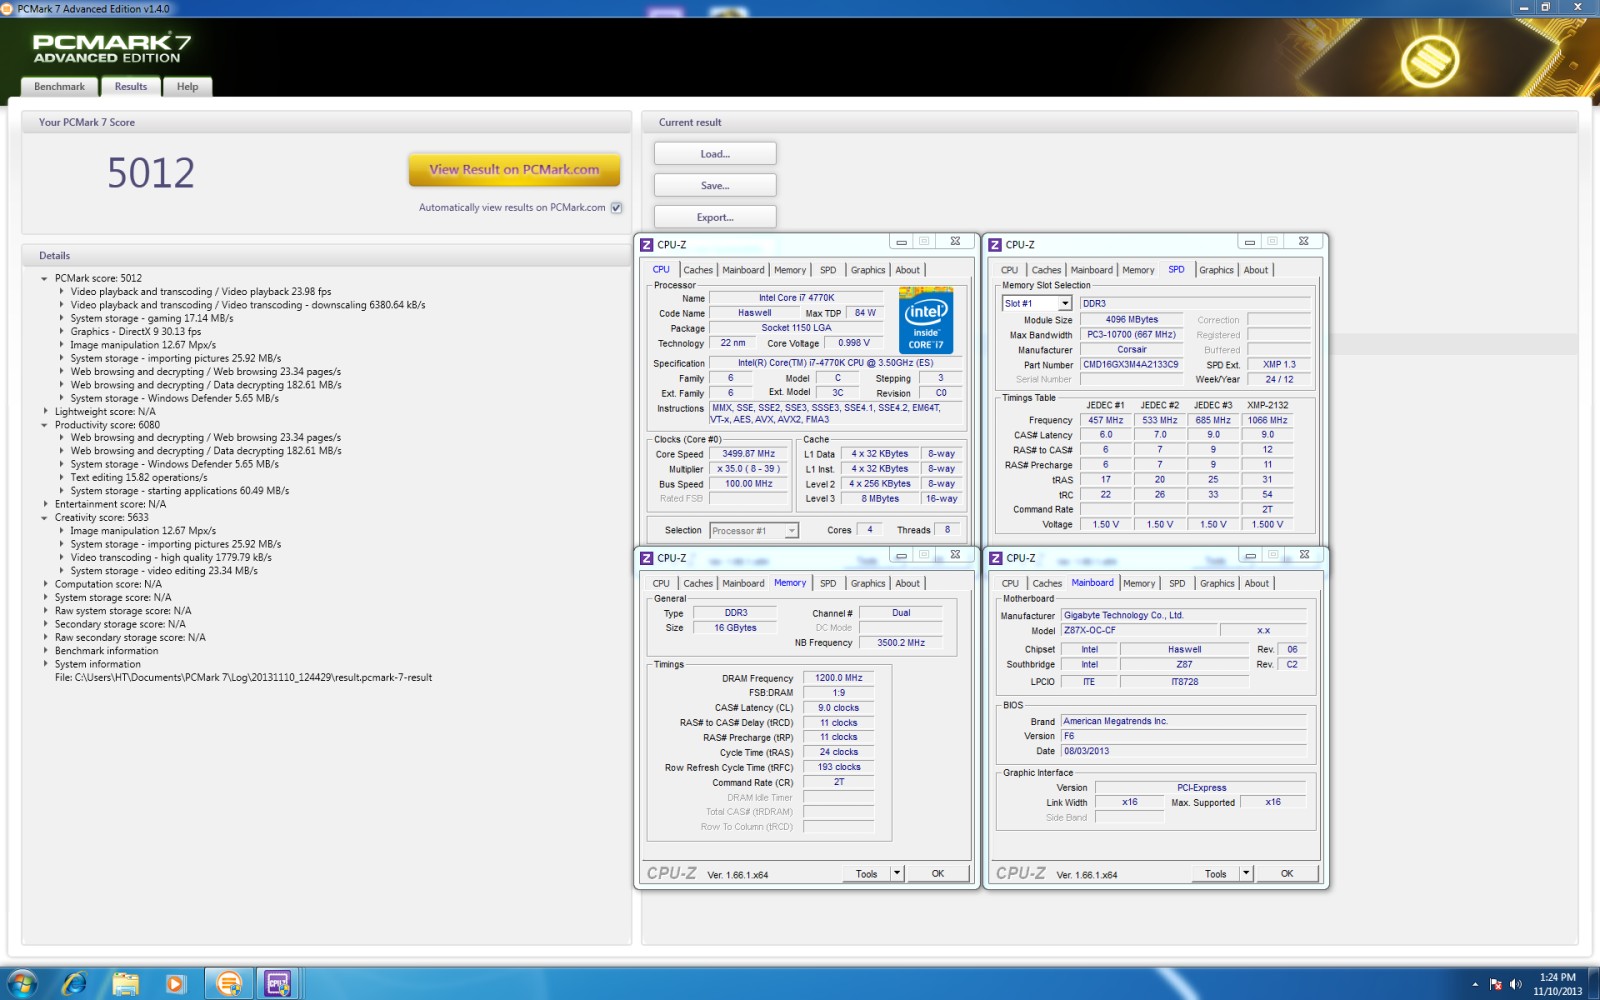Expand the Lightweight score: N/A node
This screenshot has width=1600, height=1000.
point(44,412)
